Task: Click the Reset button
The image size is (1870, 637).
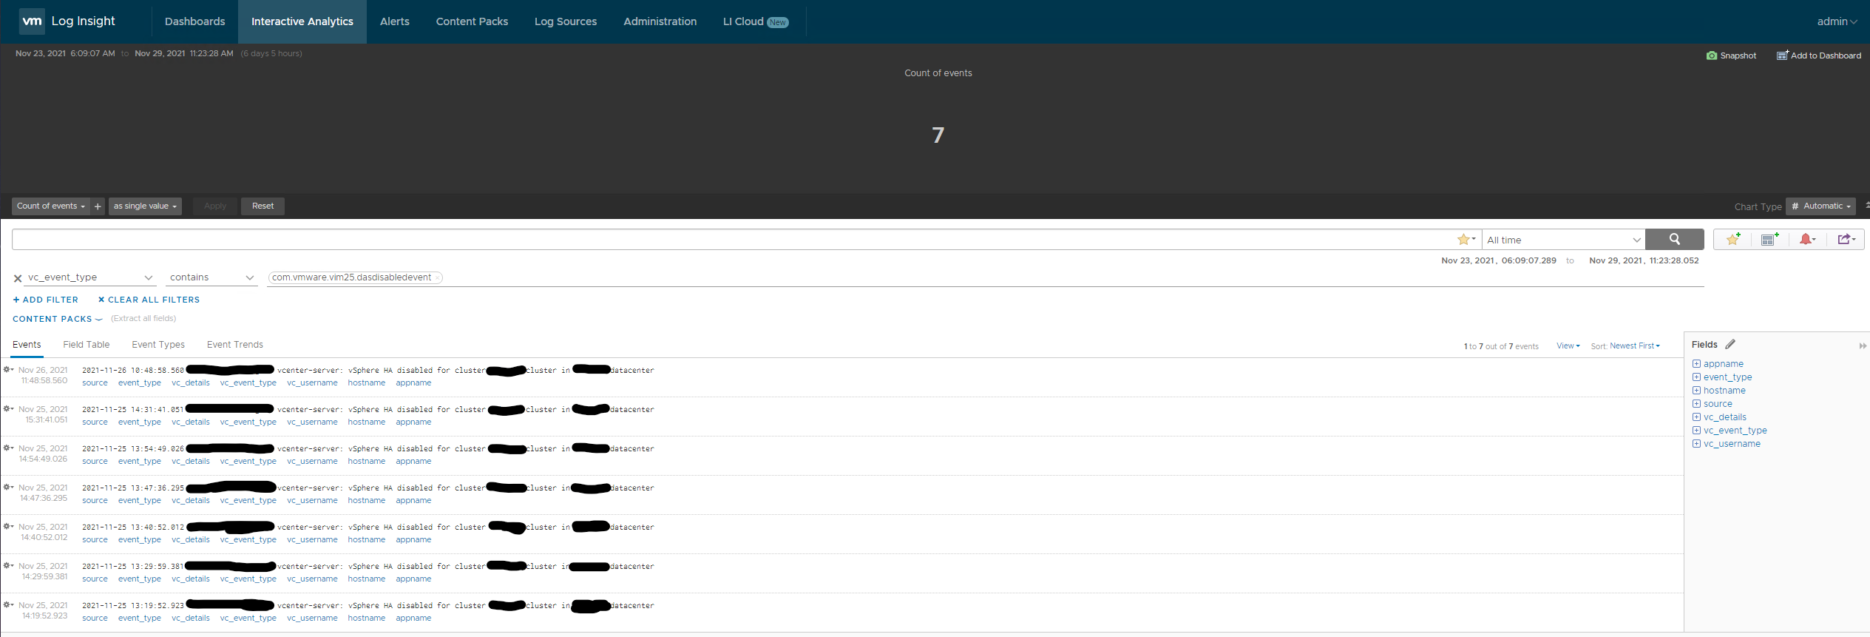Action: point(263,206)
